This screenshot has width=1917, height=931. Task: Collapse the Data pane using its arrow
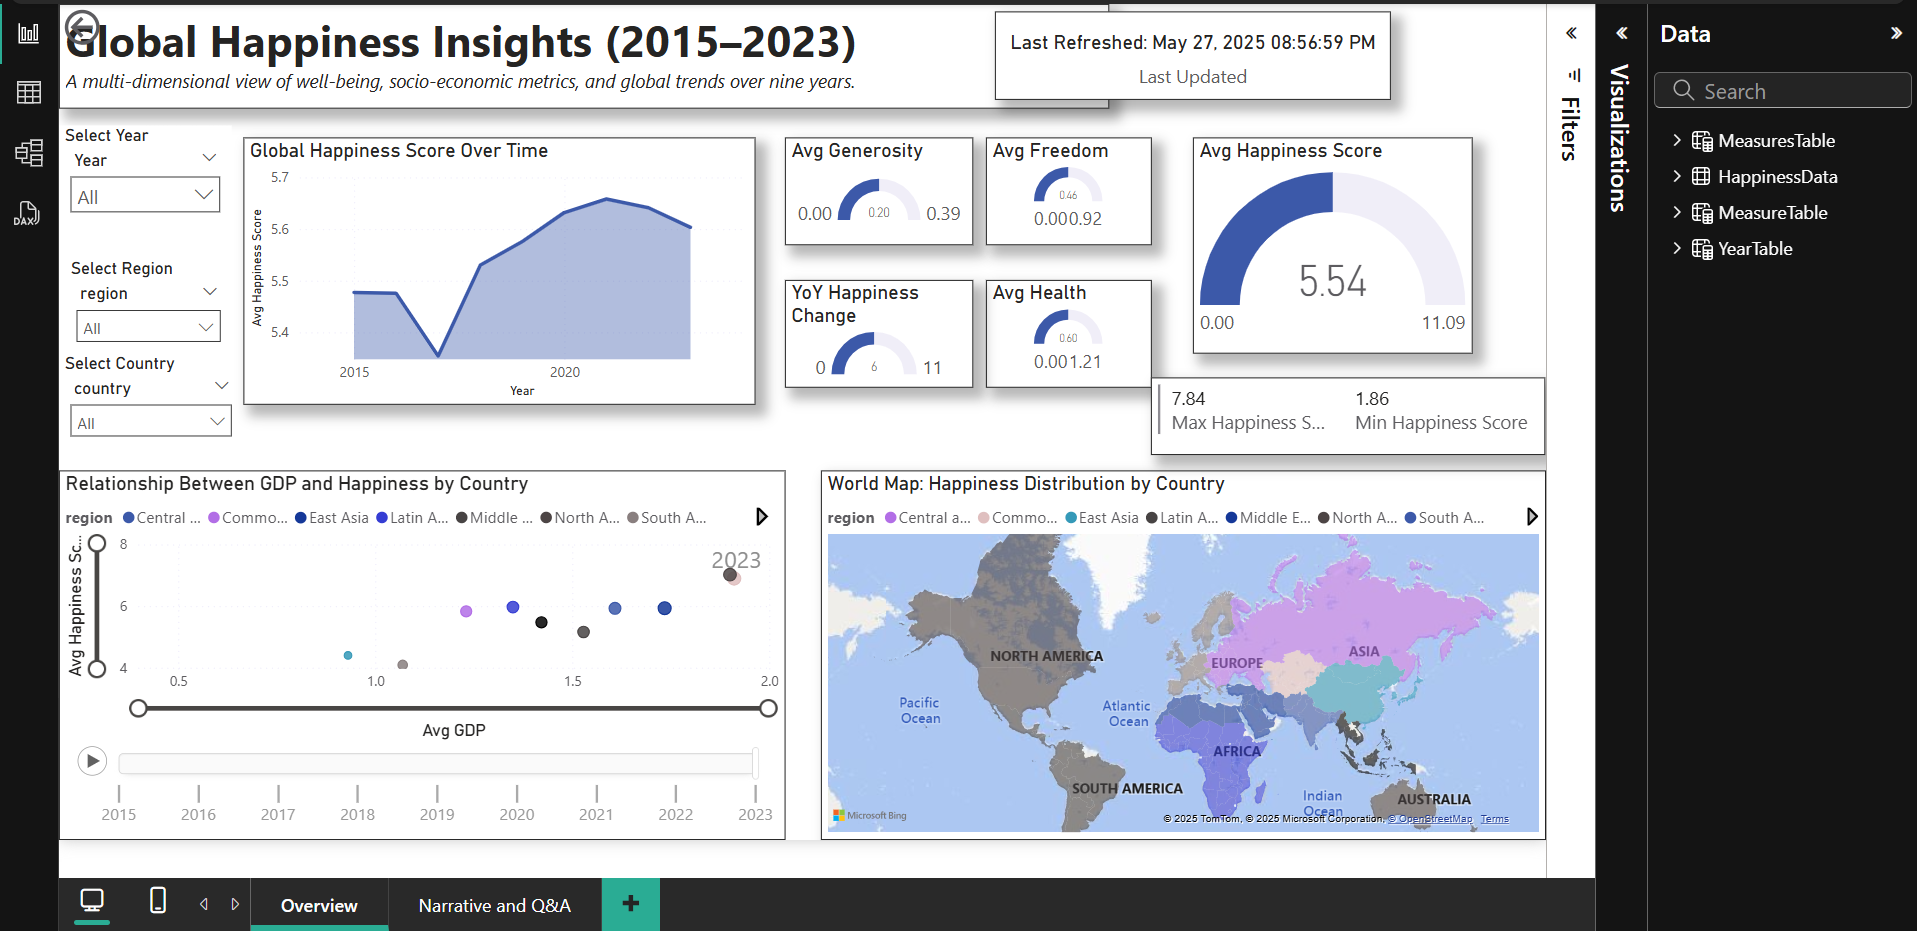click(x=1896, y=32)
